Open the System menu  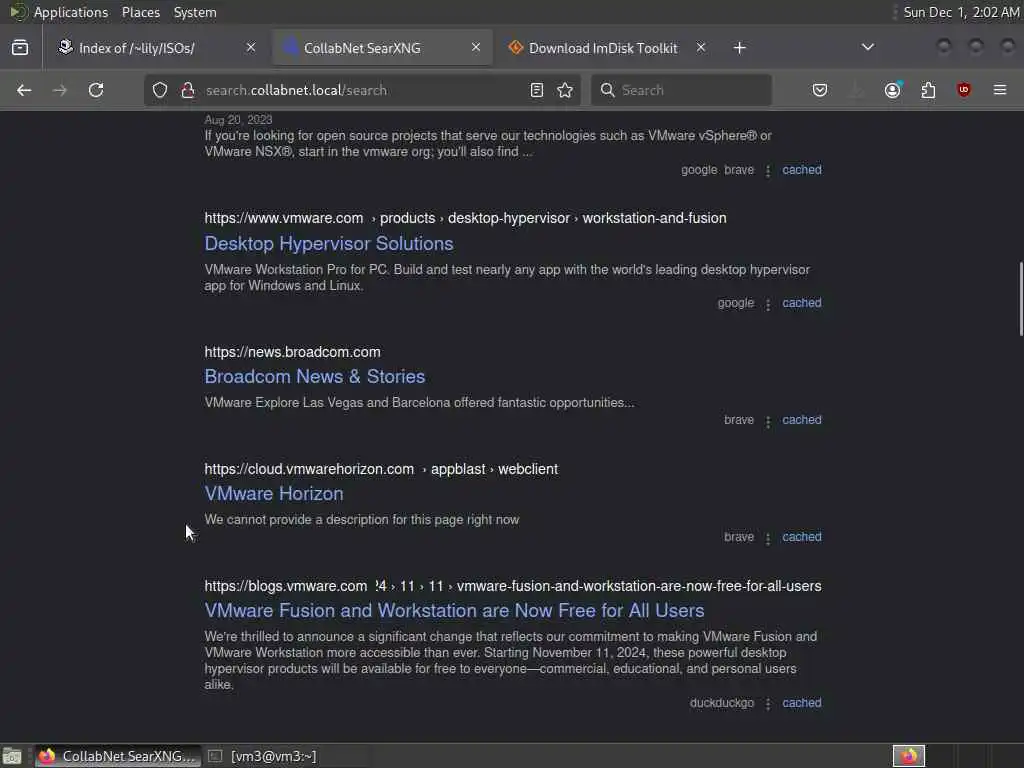195,12
